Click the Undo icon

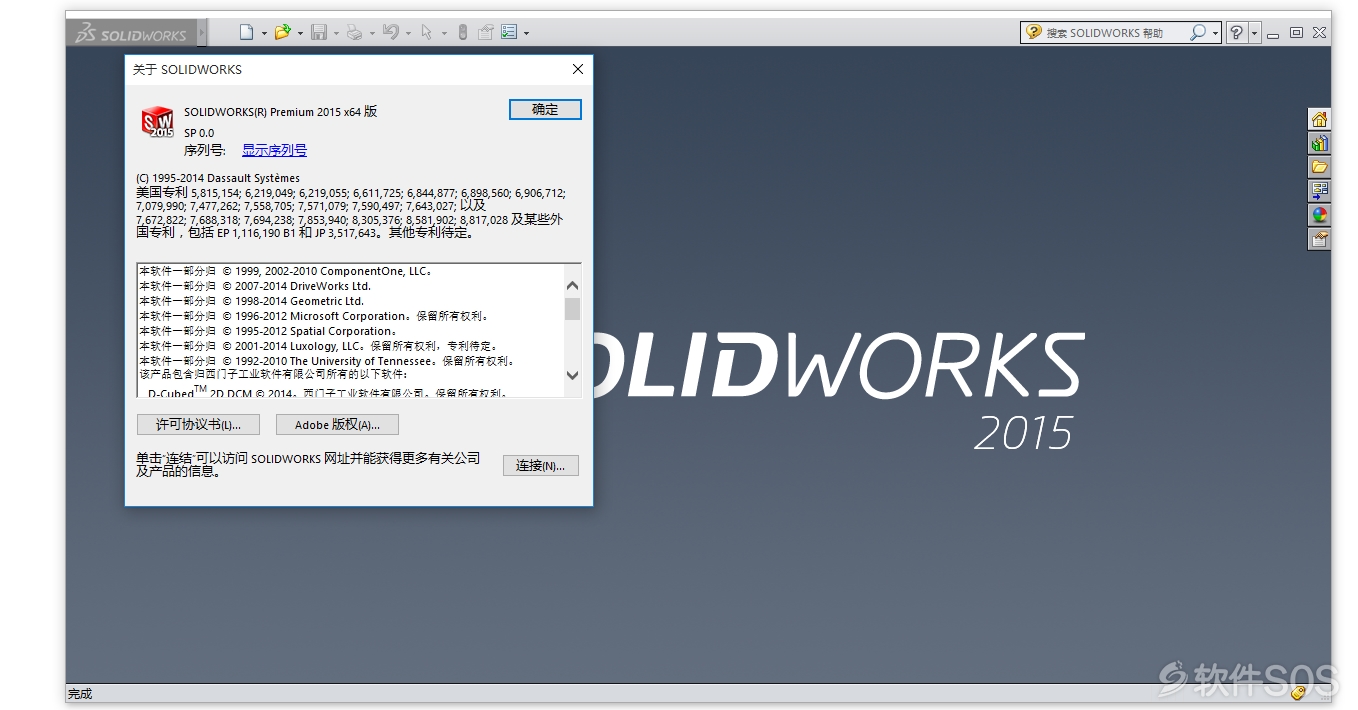tap(391, 33)
